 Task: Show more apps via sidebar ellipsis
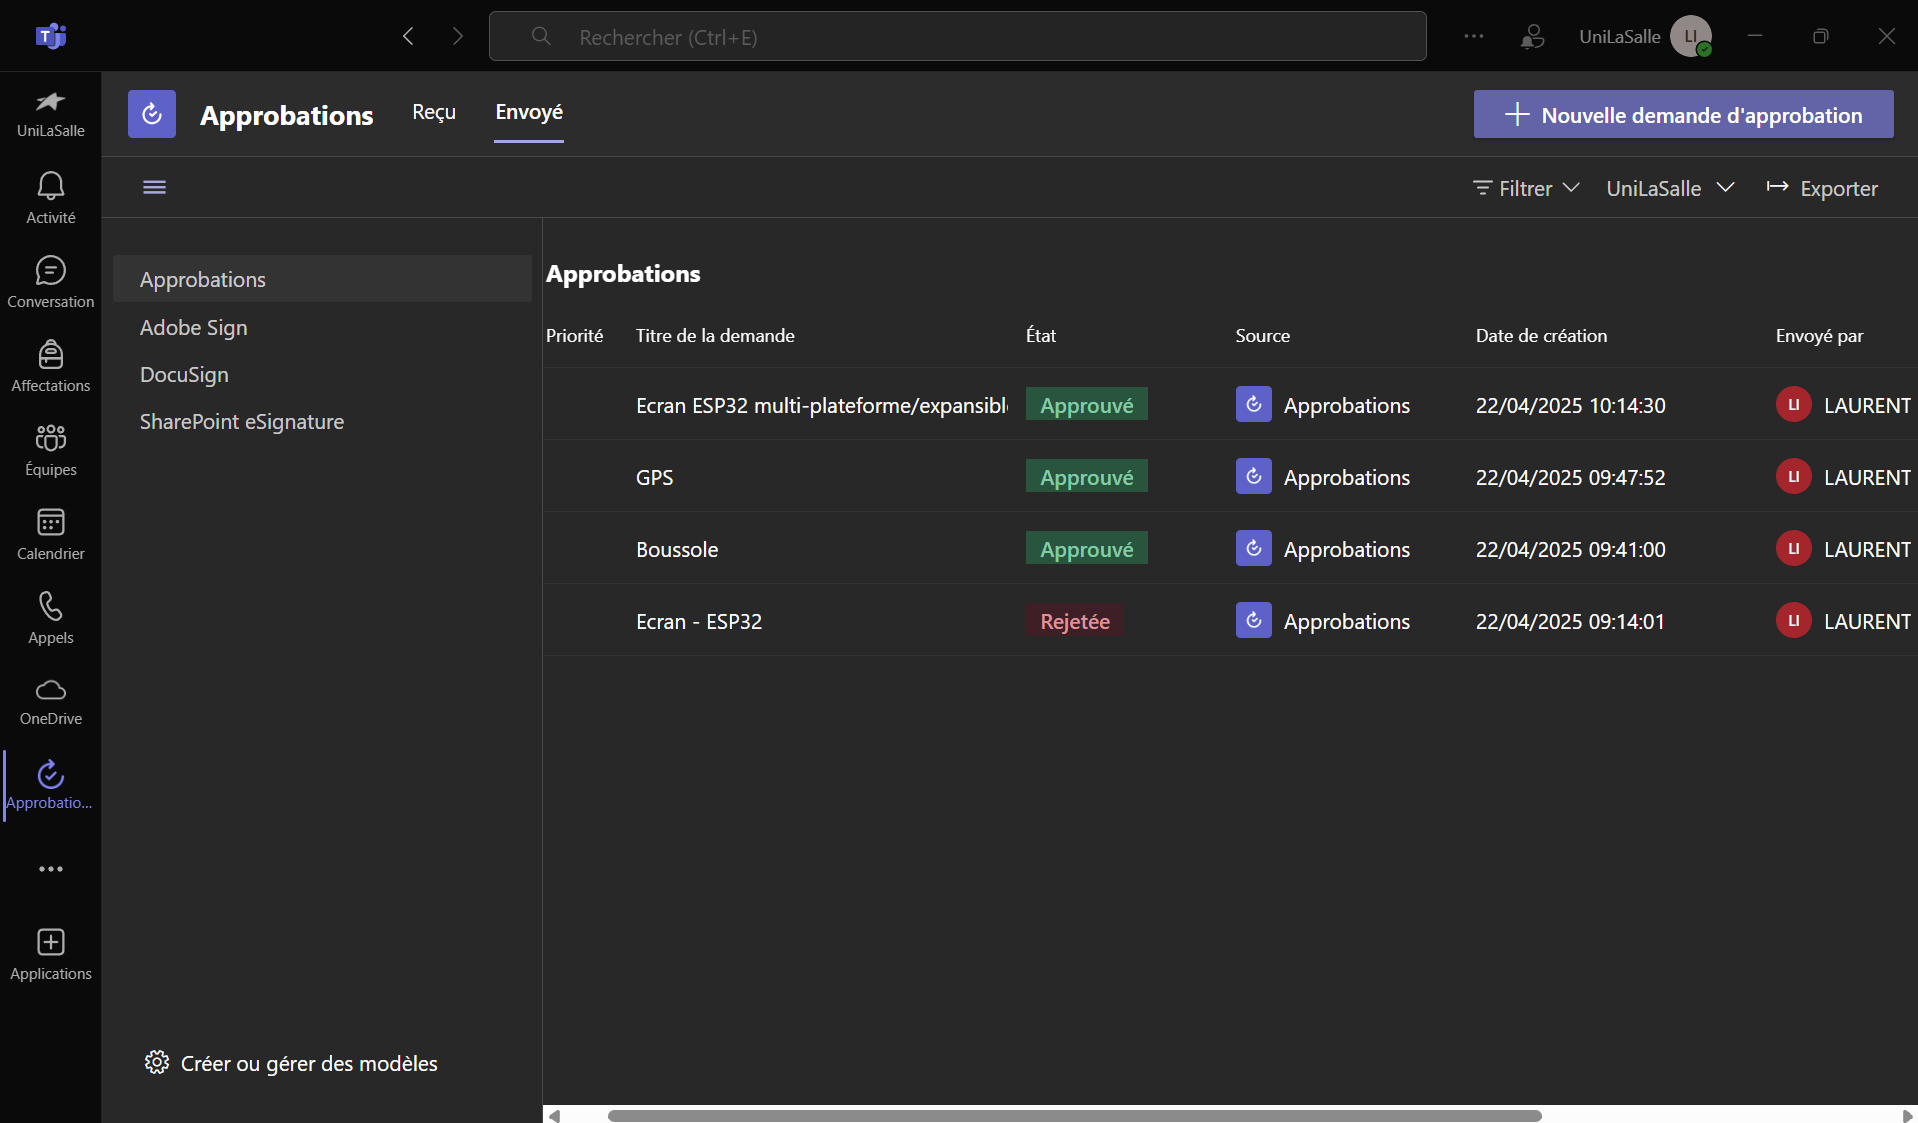click(50, 869)
